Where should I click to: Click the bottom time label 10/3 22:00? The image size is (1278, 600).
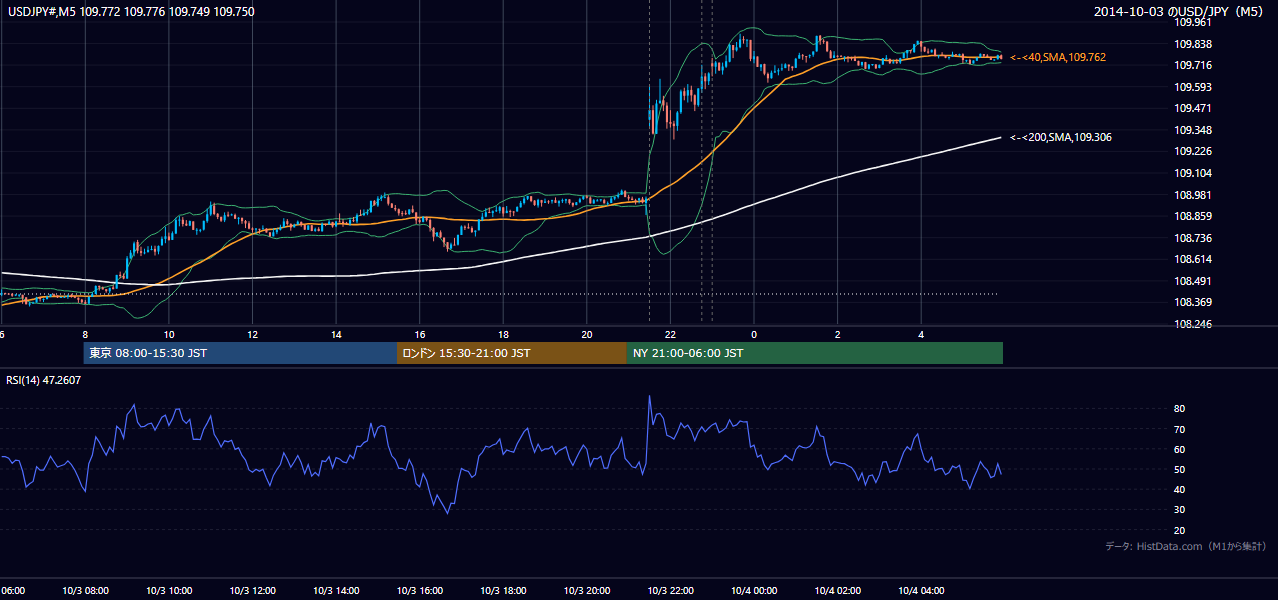[670, 591]
